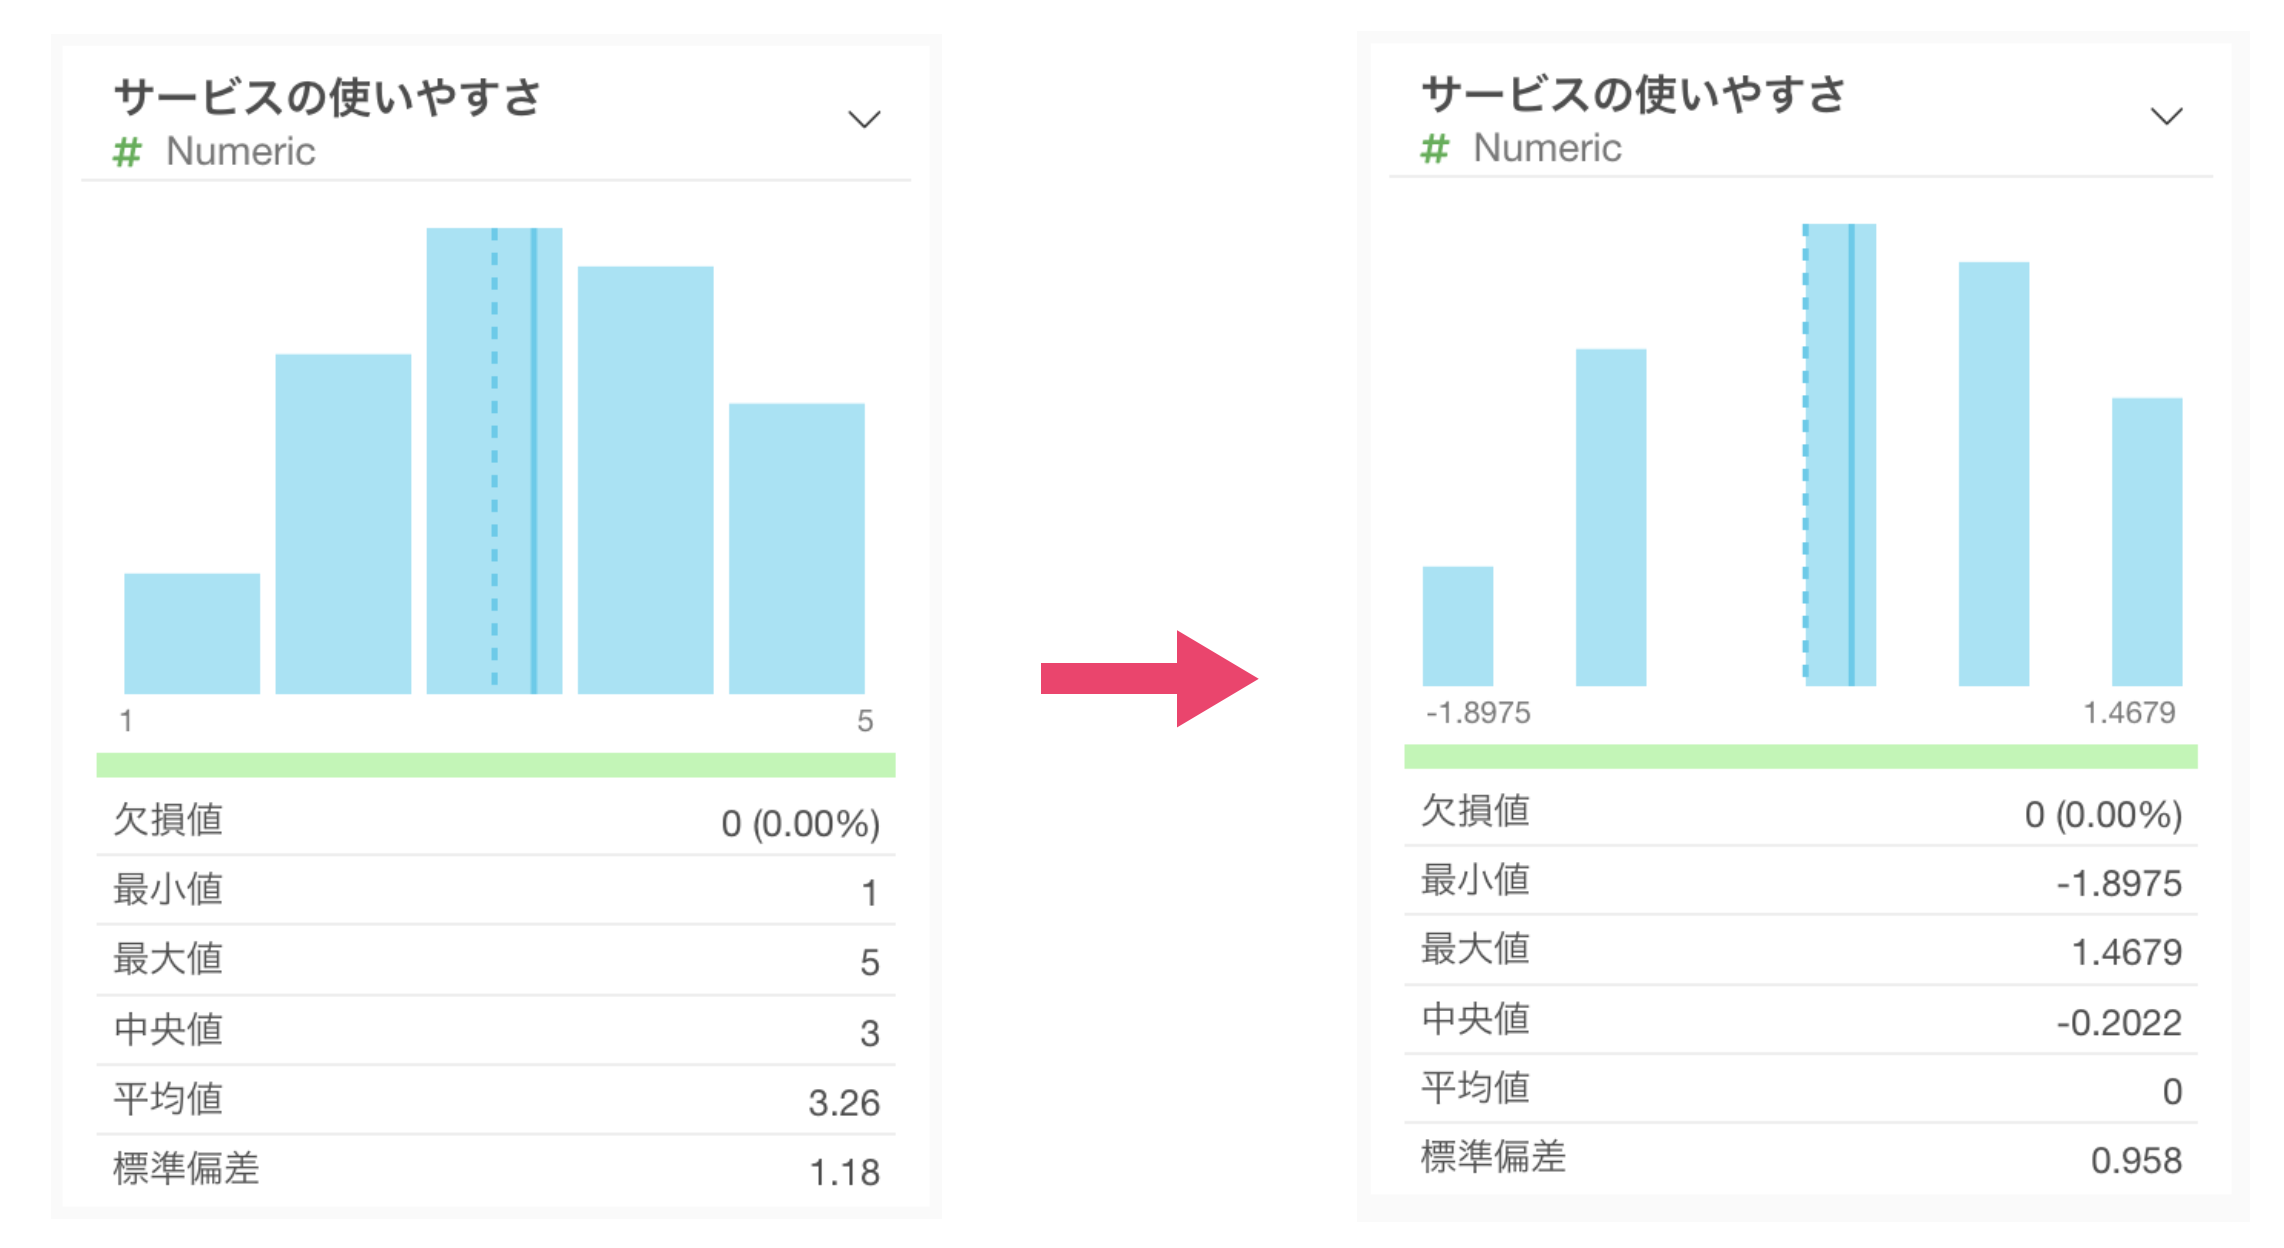
Task: Click the green hash icon in right card
Action: tap(1435, 149)
